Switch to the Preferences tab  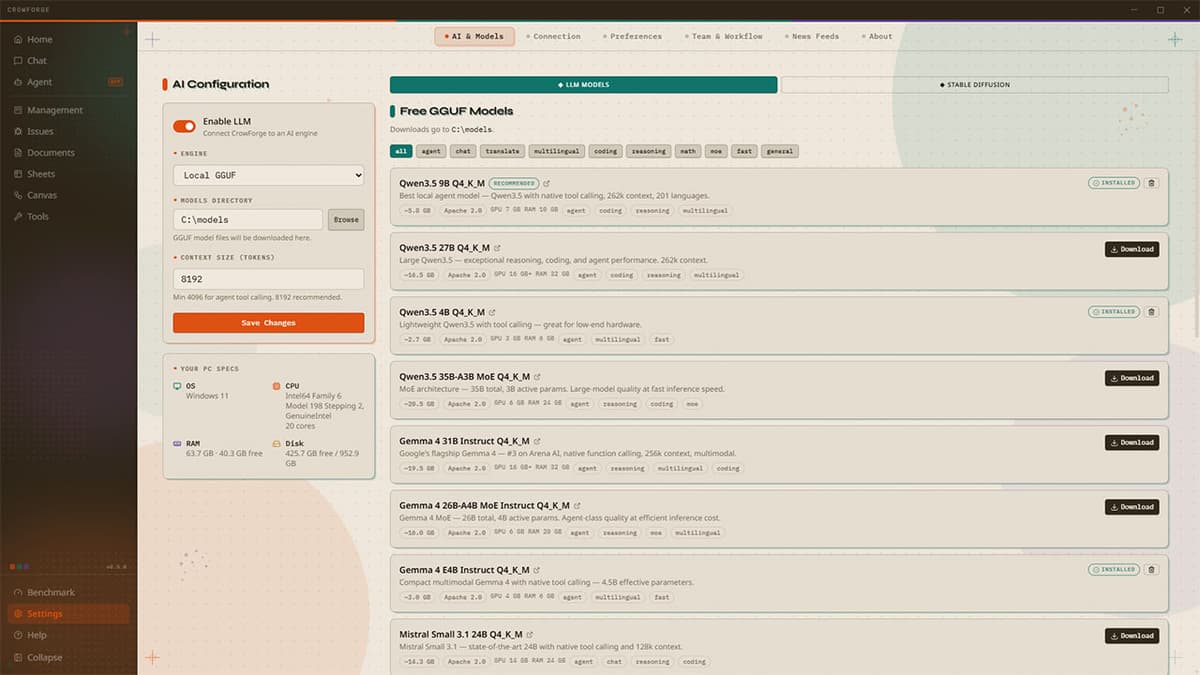(632, 36)
